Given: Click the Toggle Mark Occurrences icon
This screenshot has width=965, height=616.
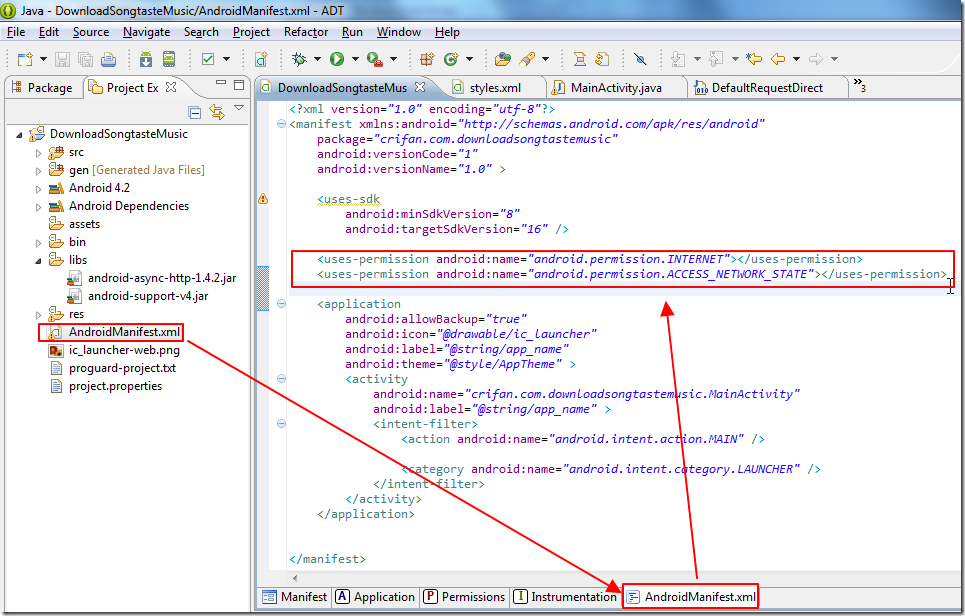Looking at the screenshot, I should [640, 59].
